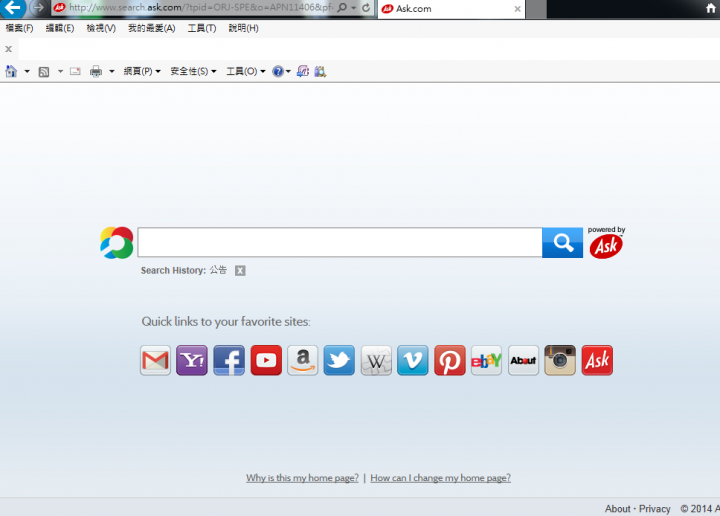This screenshot has height=516, width=720.
Task: Open the Facebook quick link
Action: 229,360
